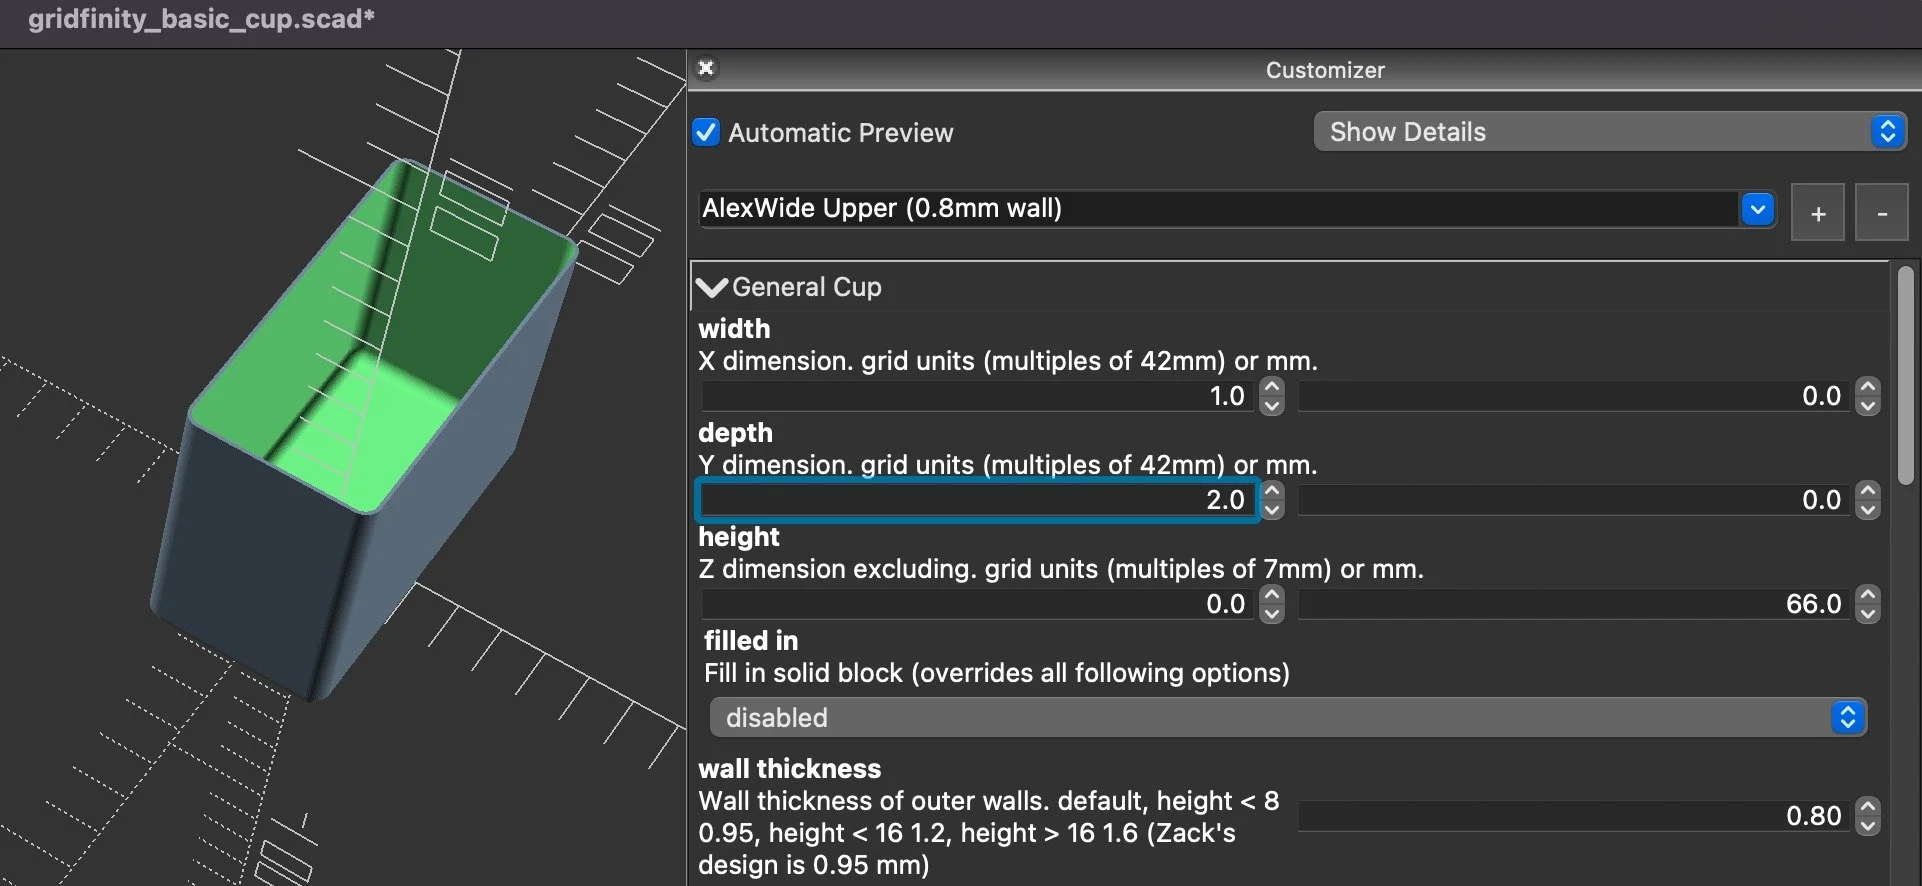Click the 'height' parameter label

point(739,537)
